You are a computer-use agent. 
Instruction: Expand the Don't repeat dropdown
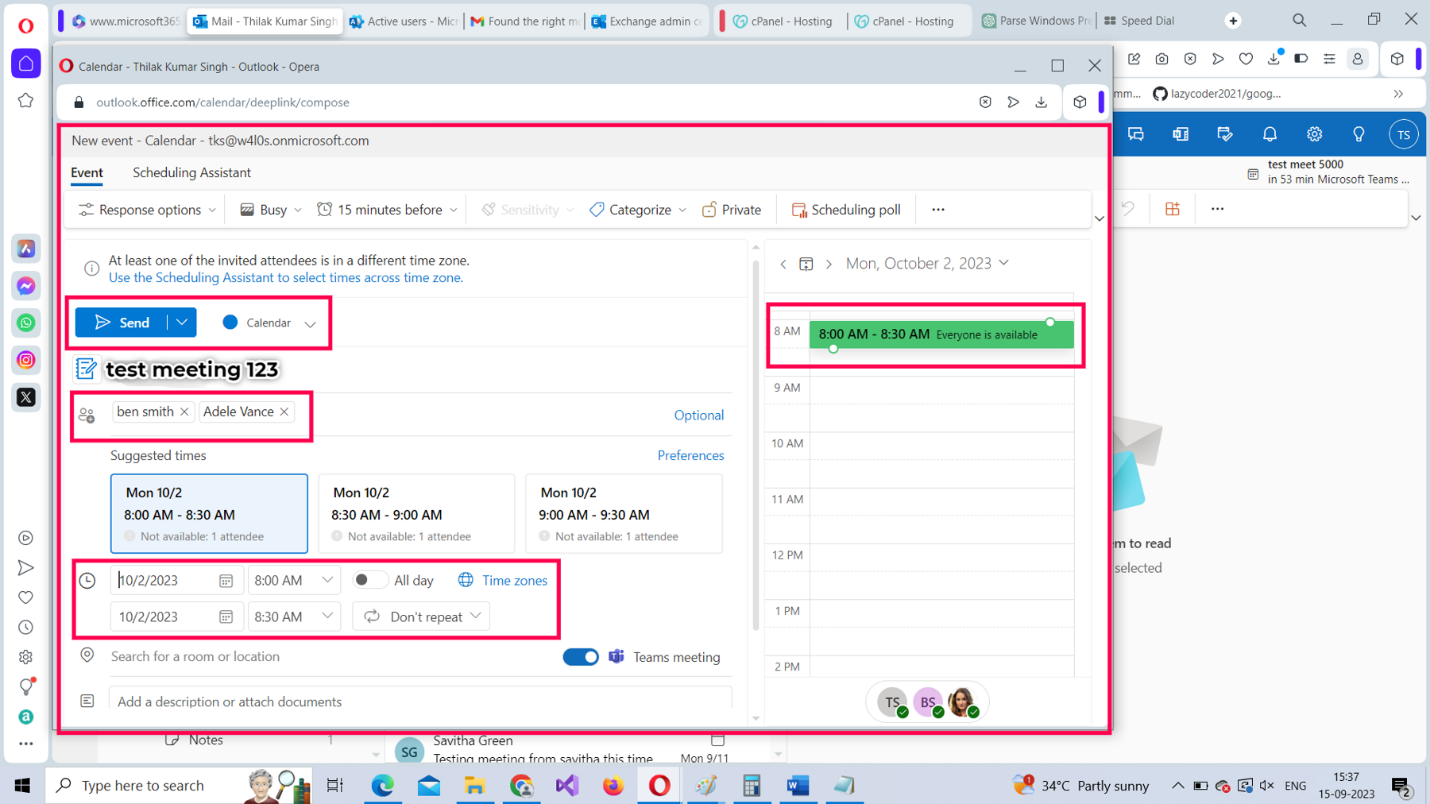[421, 617]
